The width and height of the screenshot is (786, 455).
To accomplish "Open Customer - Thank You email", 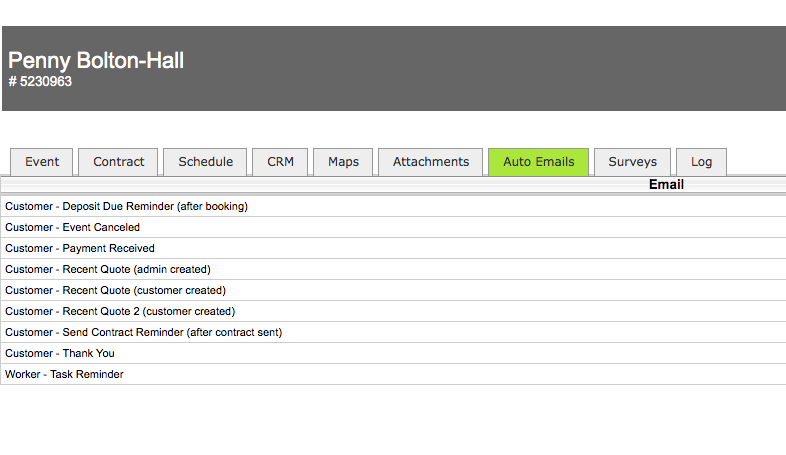I will point(60,354).
